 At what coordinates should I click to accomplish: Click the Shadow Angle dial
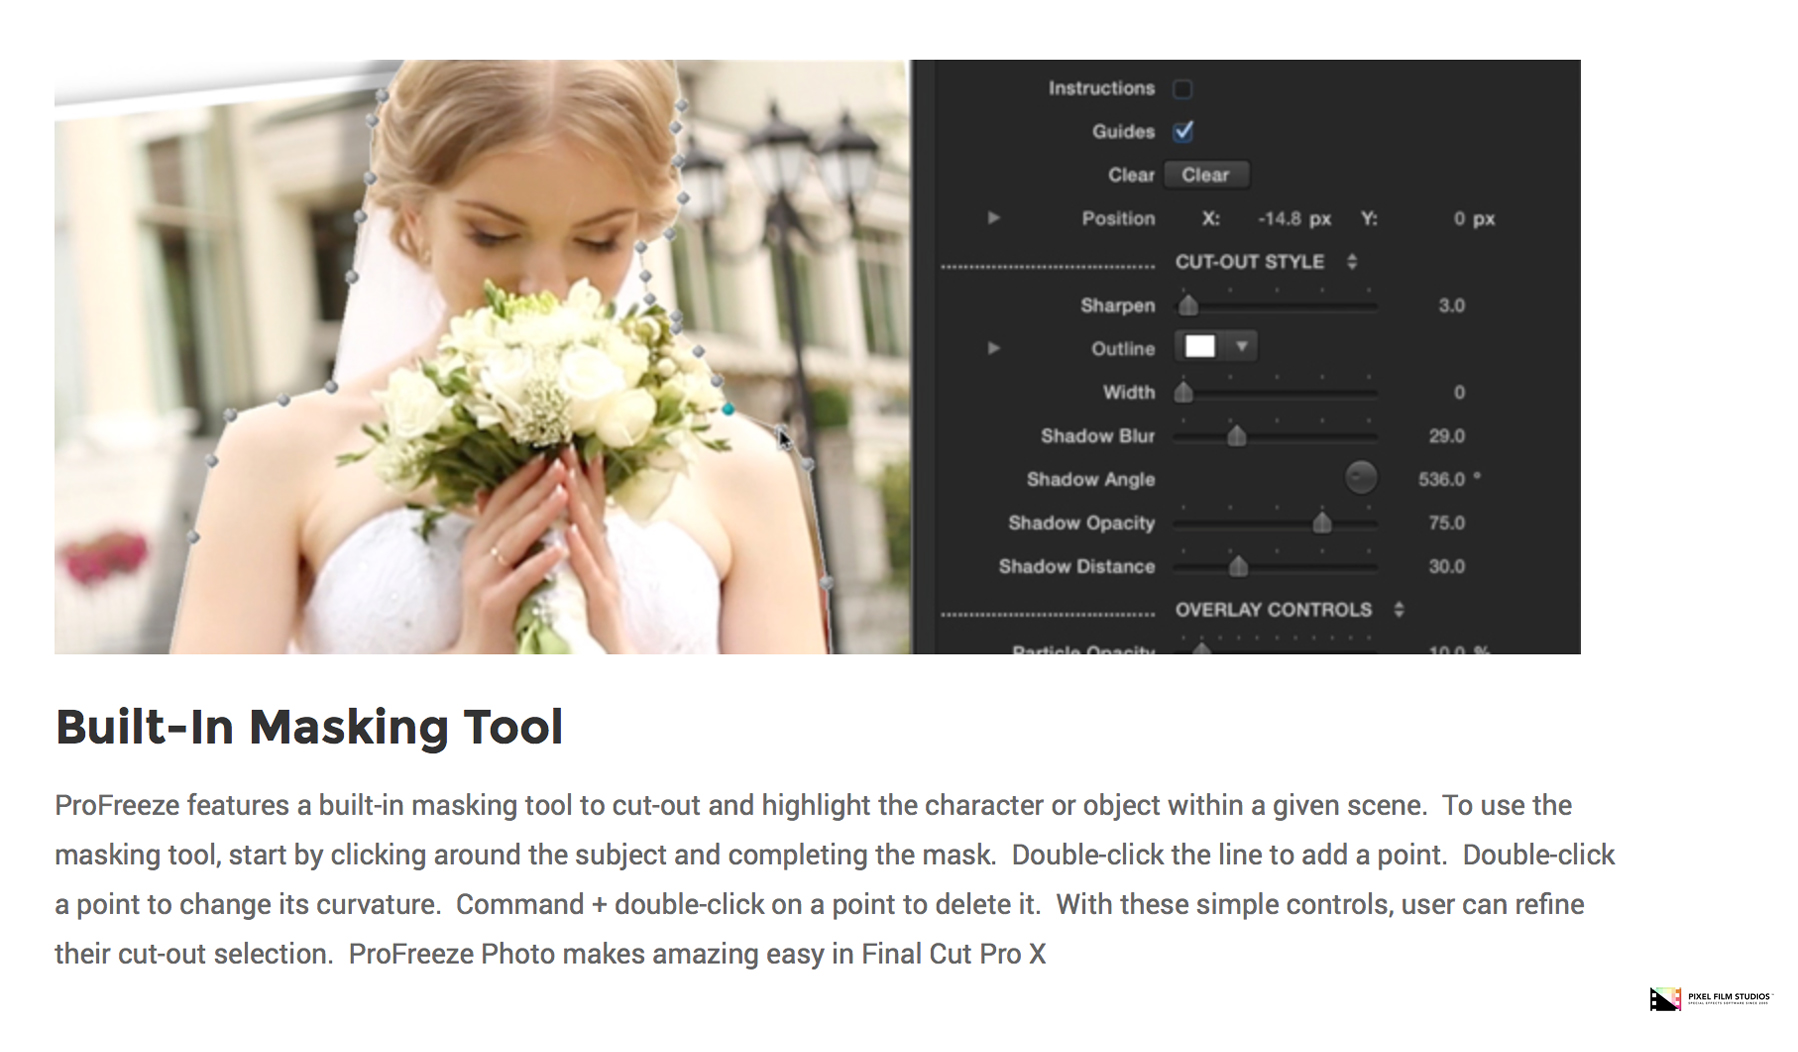tap(1360, 478)
